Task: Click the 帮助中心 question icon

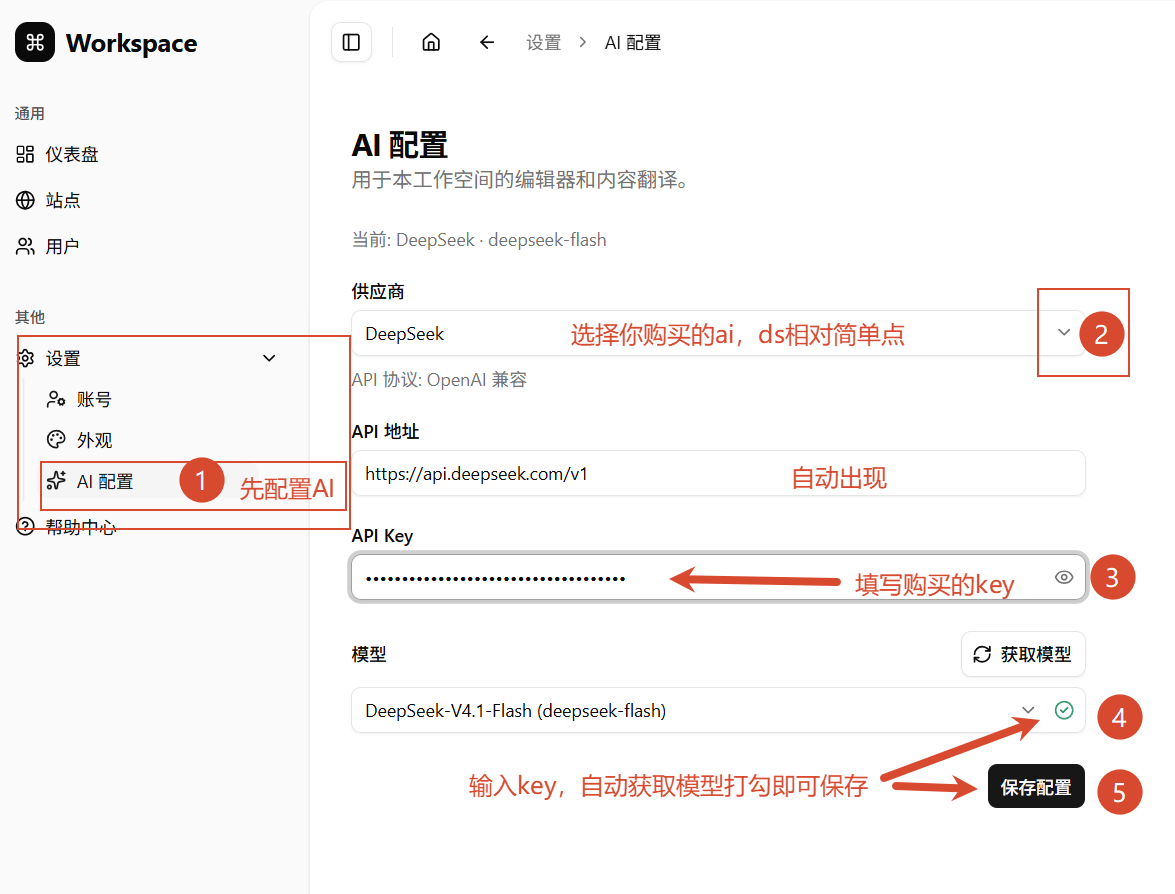Action: (25, 527)
